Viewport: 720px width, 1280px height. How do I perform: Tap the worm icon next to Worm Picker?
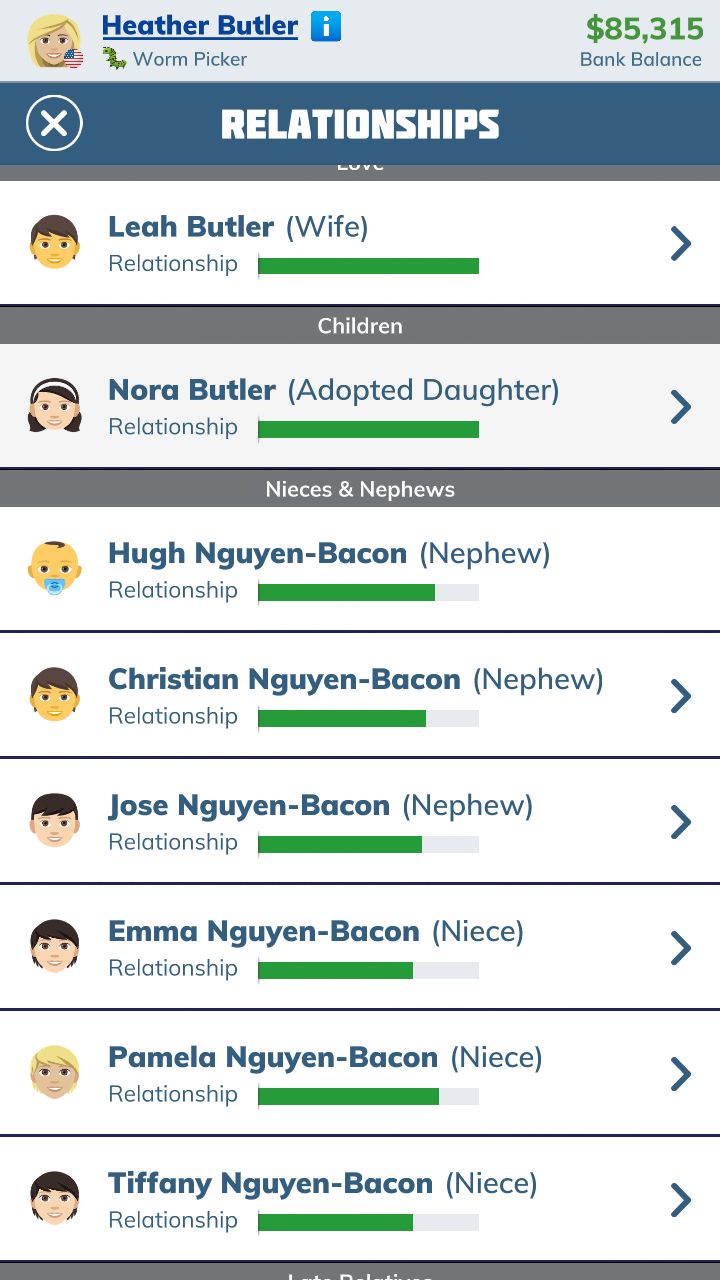pos(115,58)
